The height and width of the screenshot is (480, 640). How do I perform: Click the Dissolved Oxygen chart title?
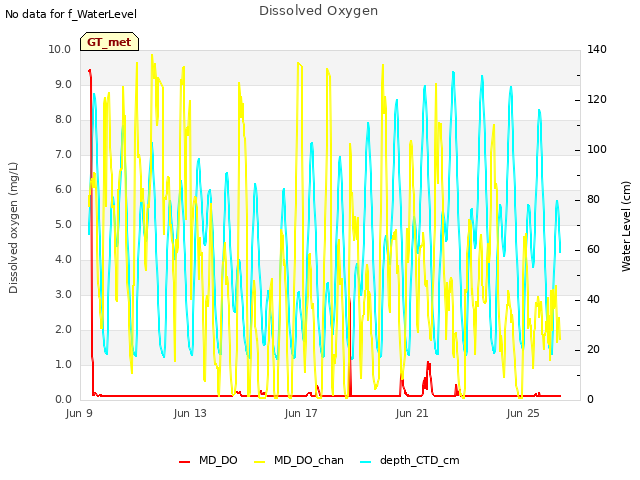[318, 11]
